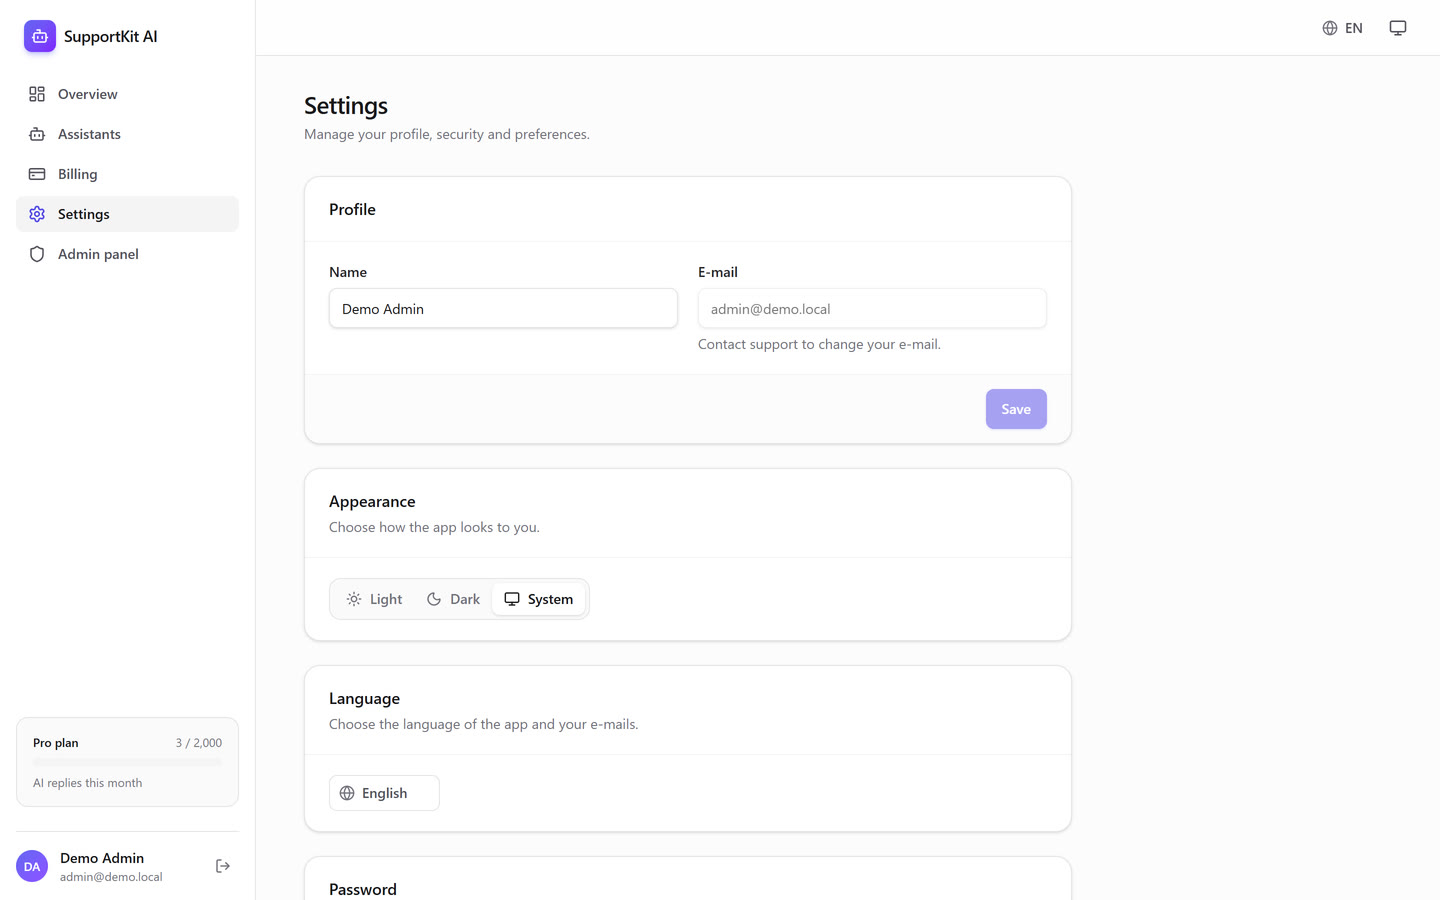Select System appearance mode
This screenshot has width=1440, height=900.
tap(538, 599)
